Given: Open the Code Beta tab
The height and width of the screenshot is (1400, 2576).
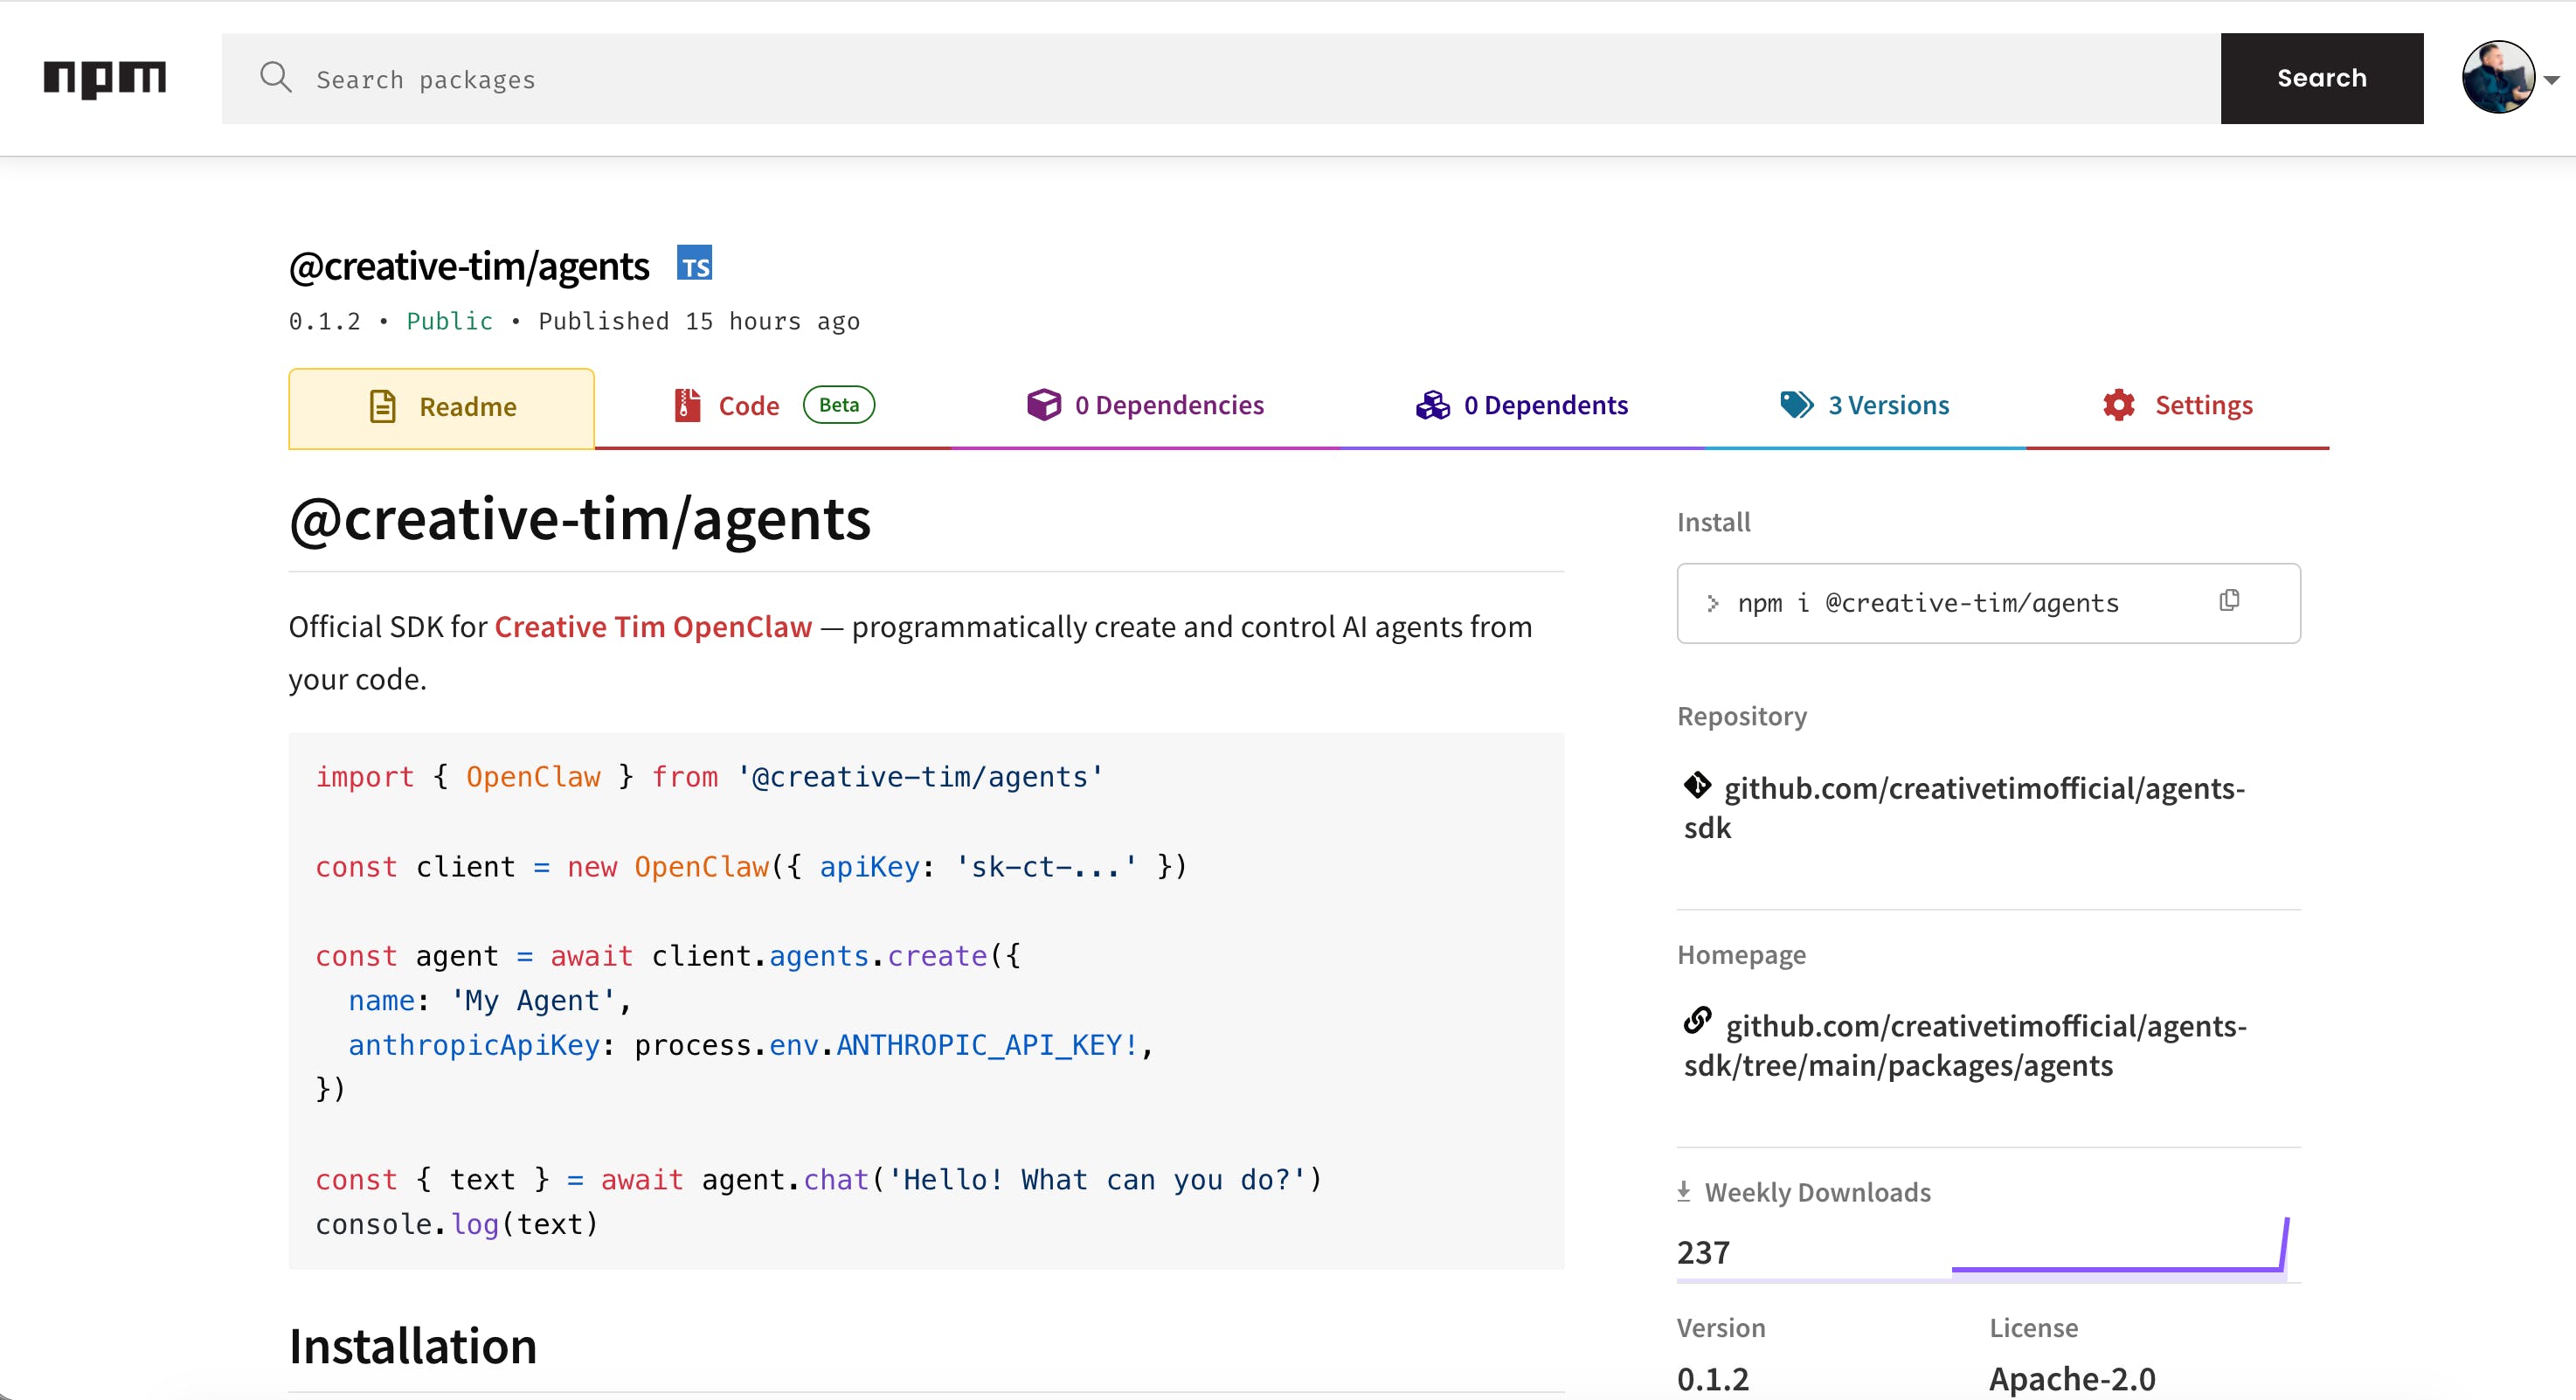Looking at the screenshot, I should point(748,406).
